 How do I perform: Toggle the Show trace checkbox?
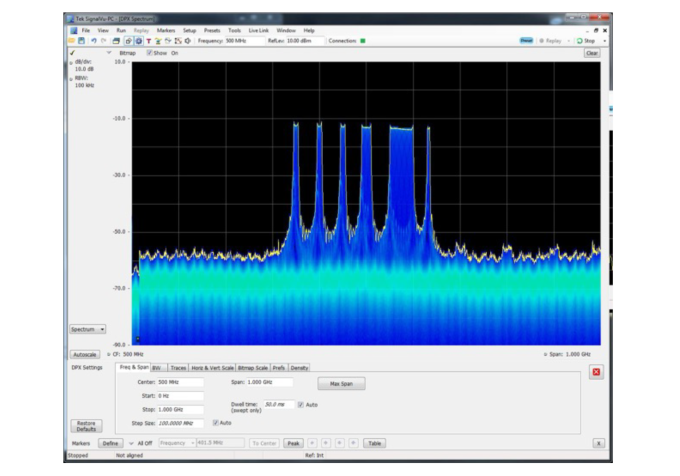(151, 53)
